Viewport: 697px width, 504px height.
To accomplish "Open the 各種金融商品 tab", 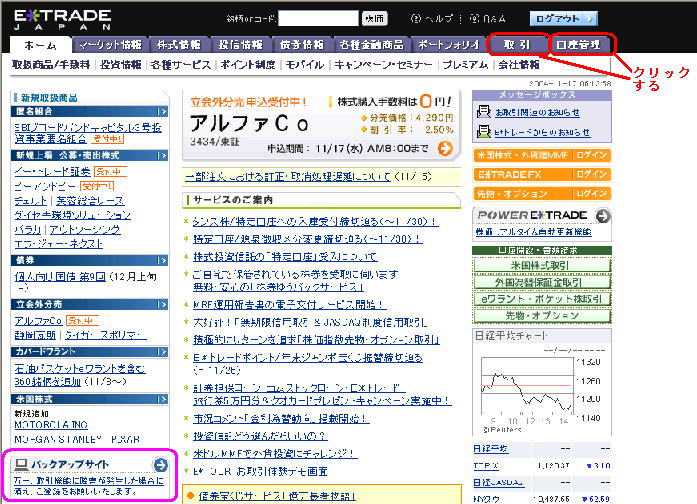I will coord(372,44).
